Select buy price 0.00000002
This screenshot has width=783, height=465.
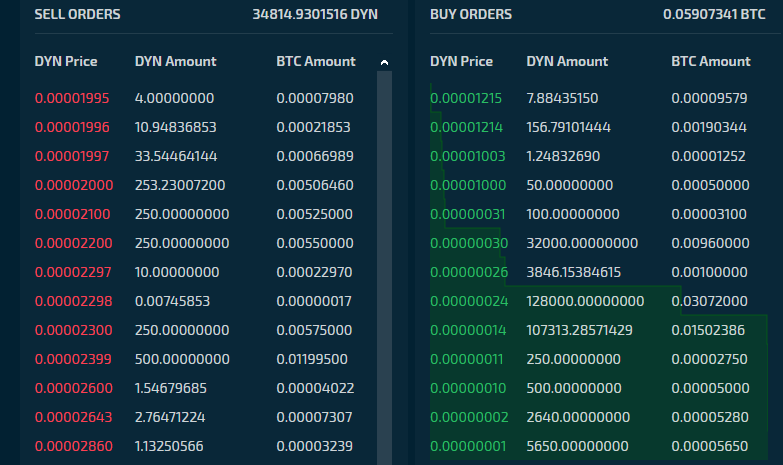[x=469, y=417]
